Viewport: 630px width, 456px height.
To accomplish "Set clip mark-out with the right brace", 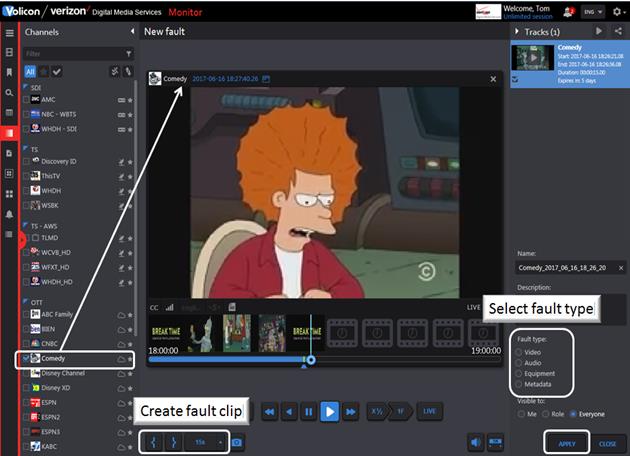I will [174, 442].
